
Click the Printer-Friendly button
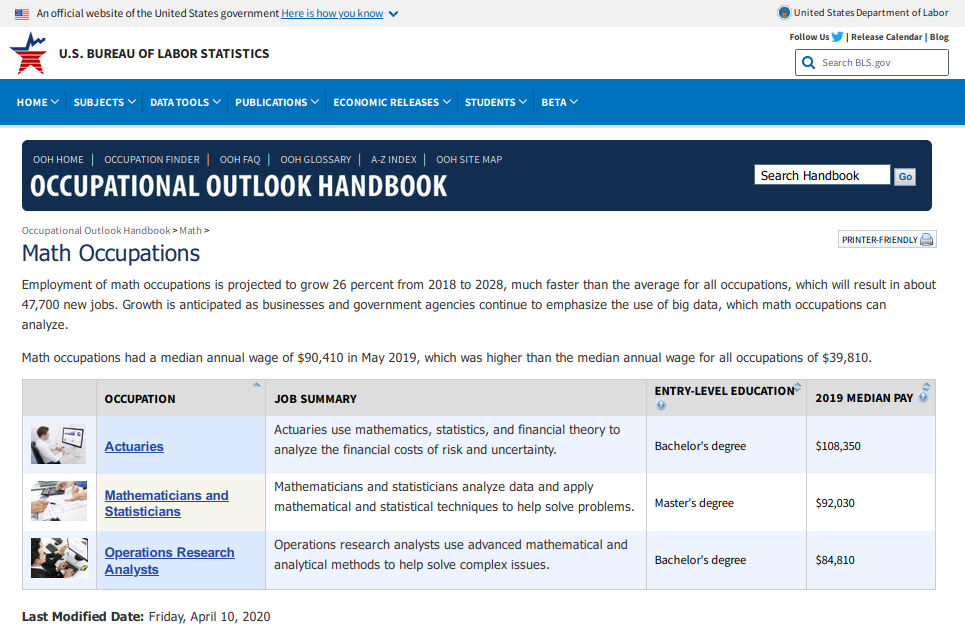tap(887, 239)
